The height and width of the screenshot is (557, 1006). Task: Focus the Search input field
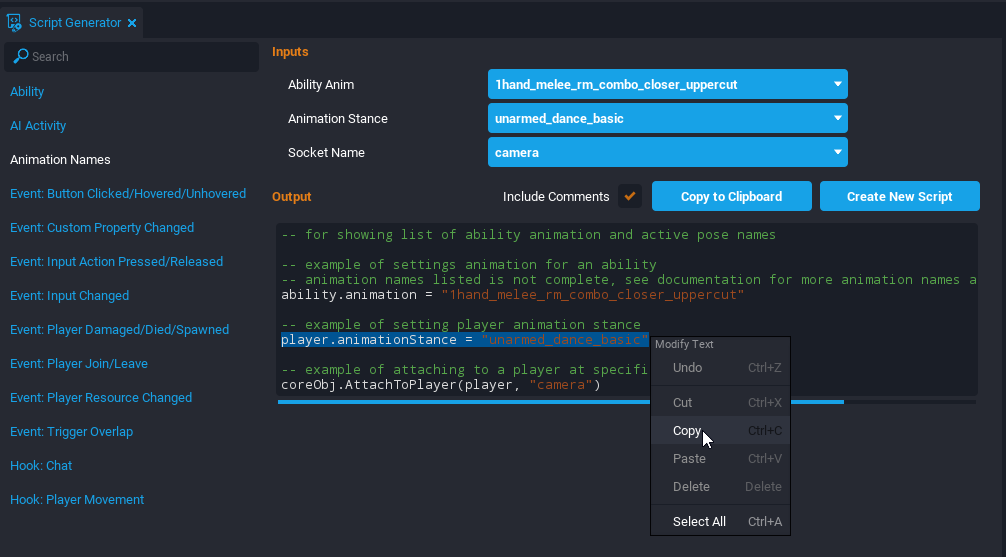click(140, 57)
